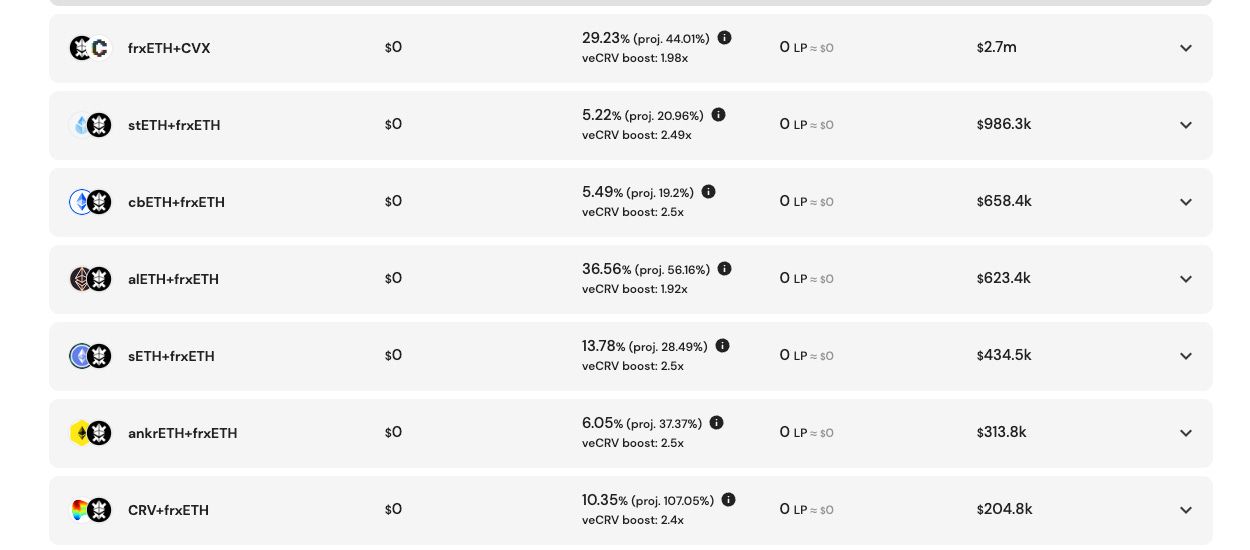Click the CRV+frxETH token pair icon
This screenshot has width=1250, height=550.
click(x=90, y=510)
